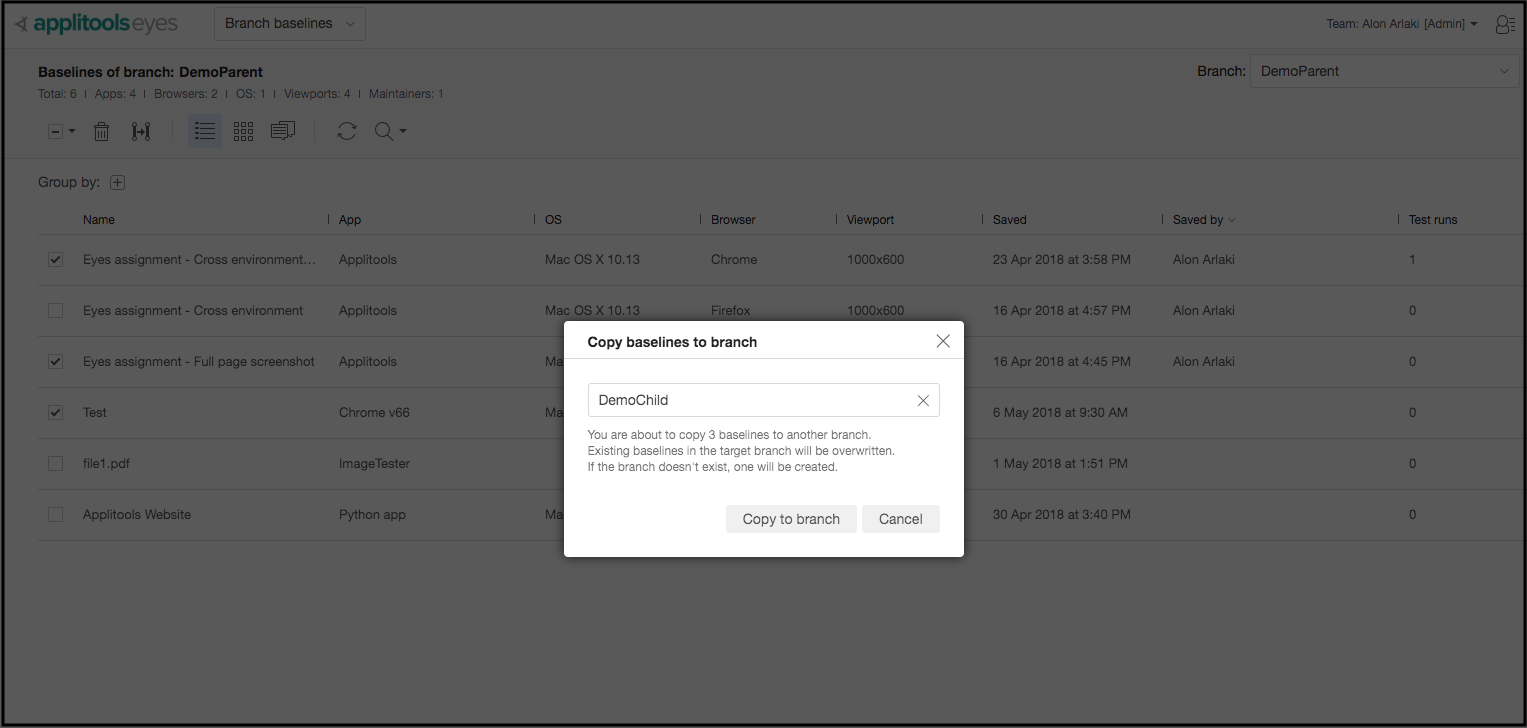Refresh the baselines list
The height and width of the screenshot is (728, 1527).
(x=346, y=130)
